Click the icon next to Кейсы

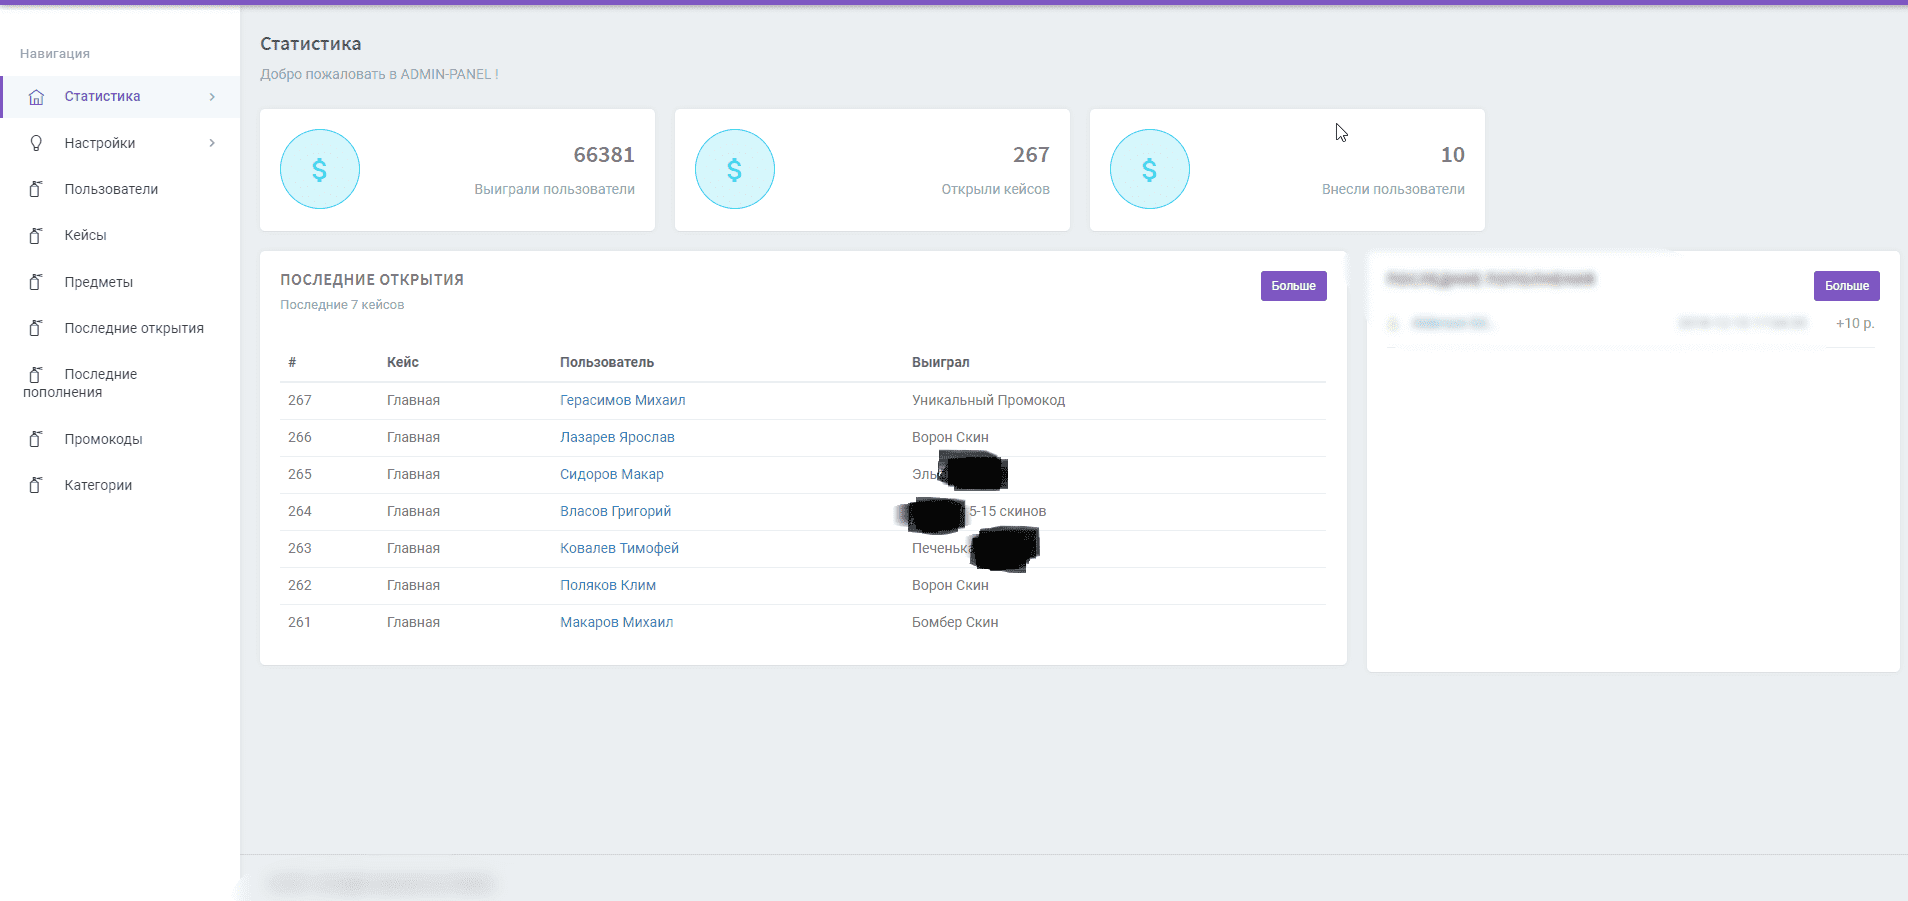36,235
